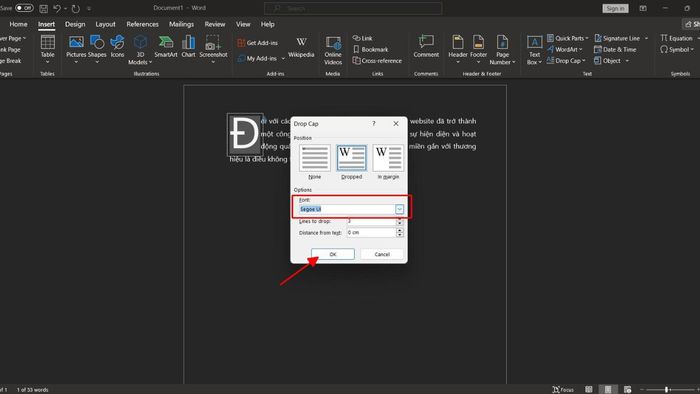Viewport: 700px width, 394px height.
Task: Go to the Mailings tab
Action: click(181, 24)
